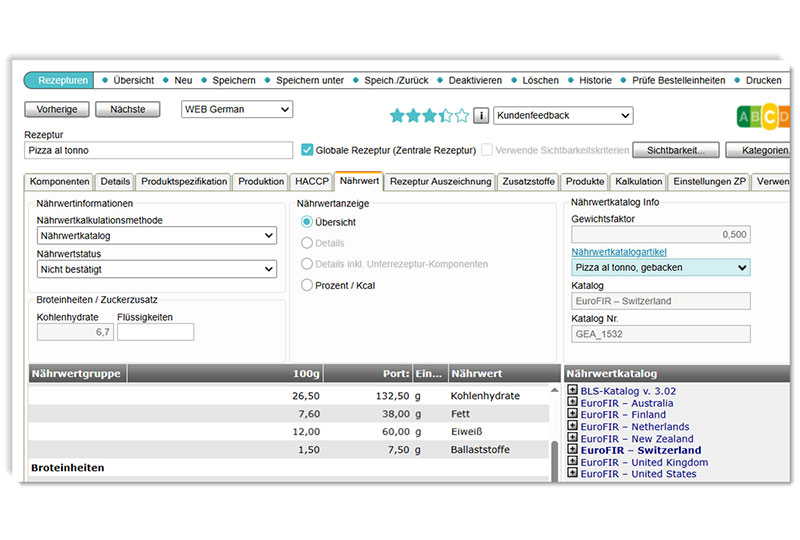Image resolution: width=800 pixels, height=540 pixels.
Task: Expand the EuroFIR – Switzerland node
Action: (x=572, y=449)
